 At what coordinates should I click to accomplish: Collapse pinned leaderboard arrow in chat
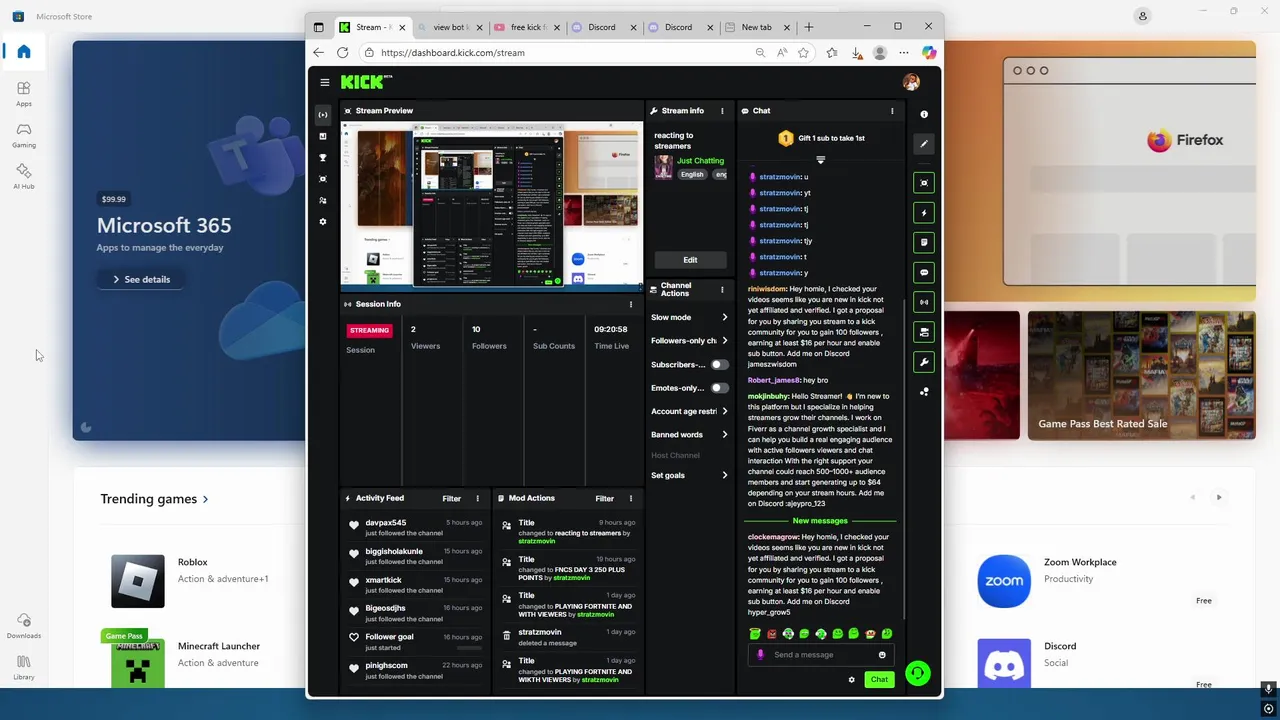click(820, 160)
